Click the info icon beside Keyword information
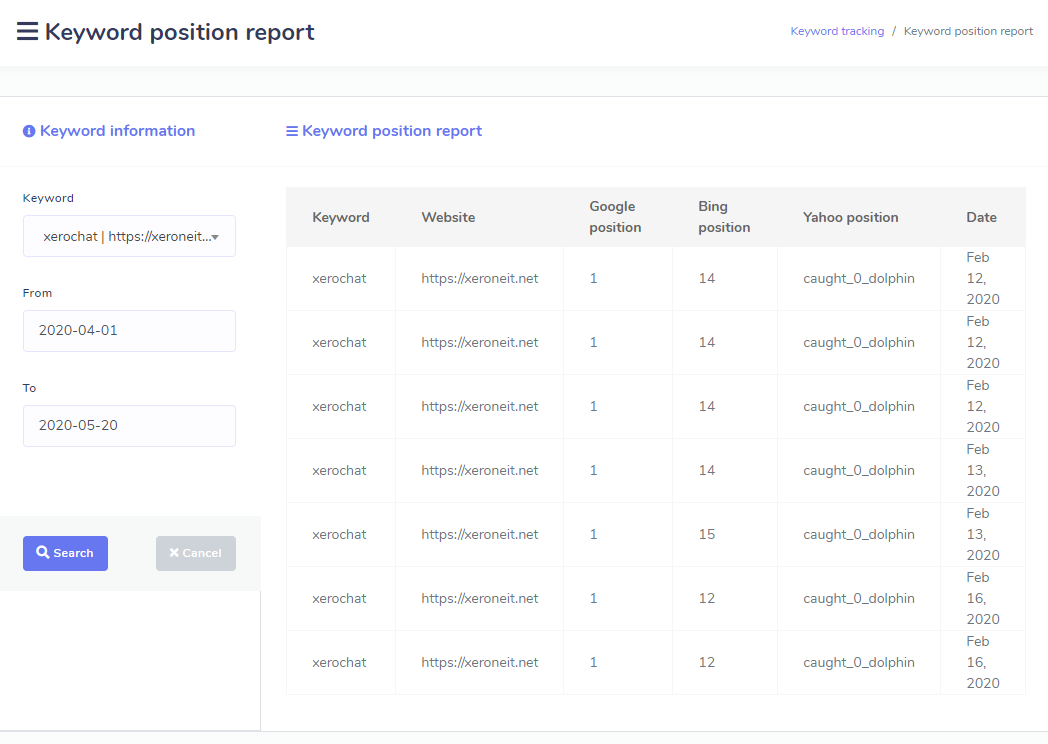Viewport: 1048px width, 744px height. click(x=29, y=131)
